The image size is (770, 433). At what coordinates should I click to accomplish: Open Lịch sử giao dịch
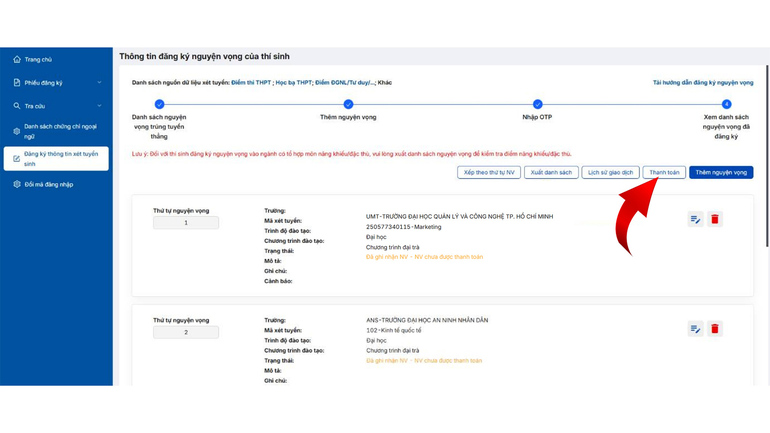pos(610,172)
